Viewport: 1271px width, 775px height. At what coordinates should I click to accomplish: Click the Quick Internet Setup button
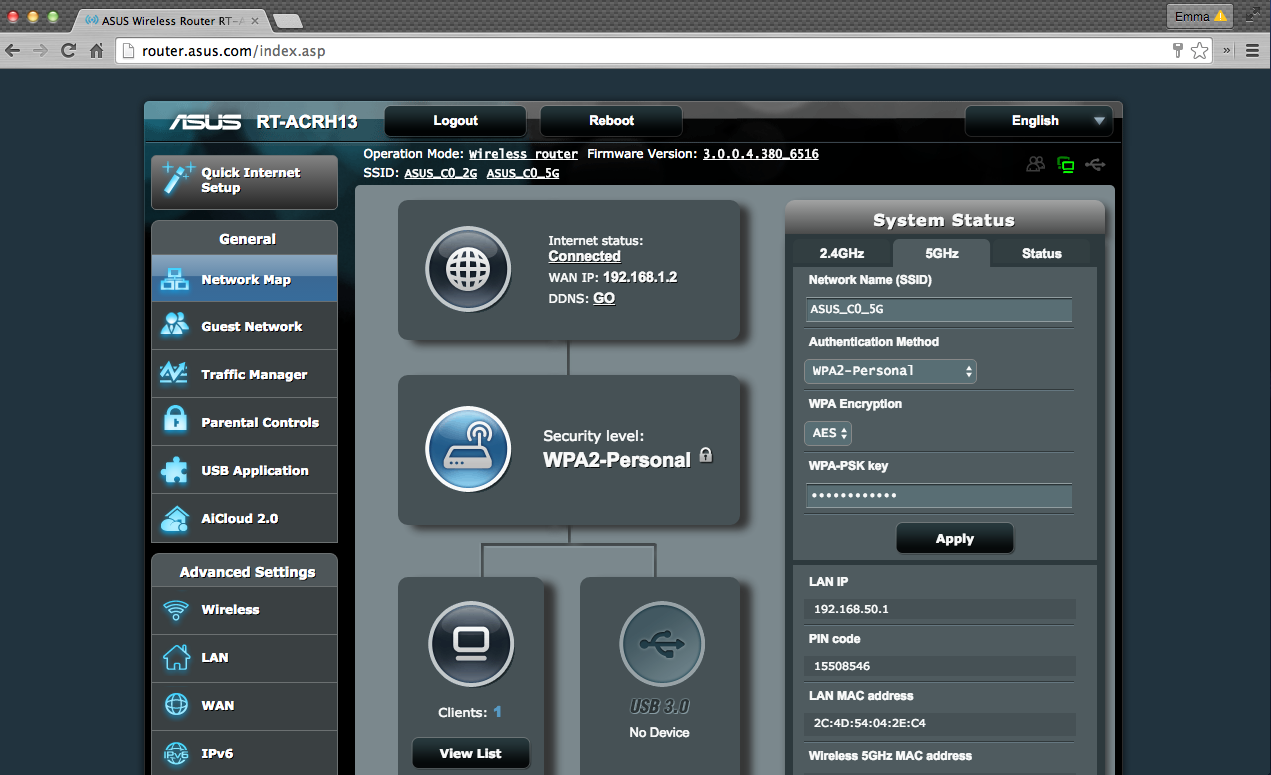pyautogui.click(x=244, y=181)
